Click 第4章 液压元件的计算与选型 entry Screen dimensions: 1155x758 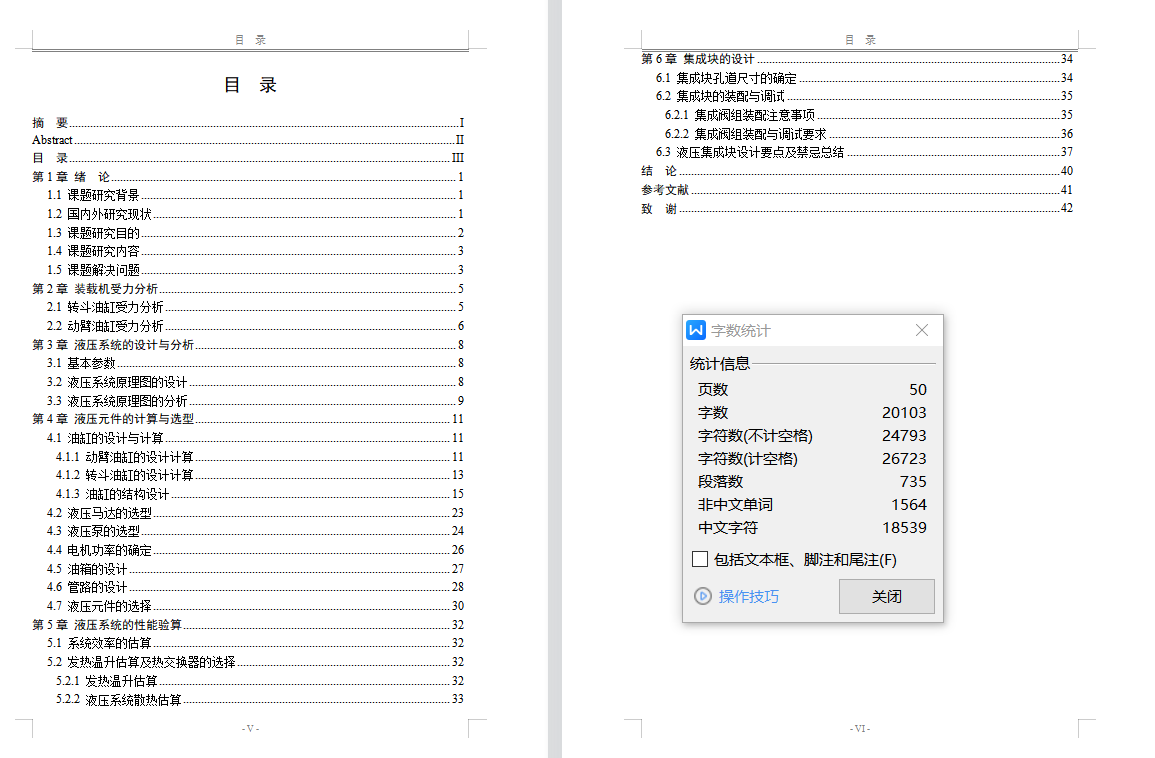click(x=248, y=419)
